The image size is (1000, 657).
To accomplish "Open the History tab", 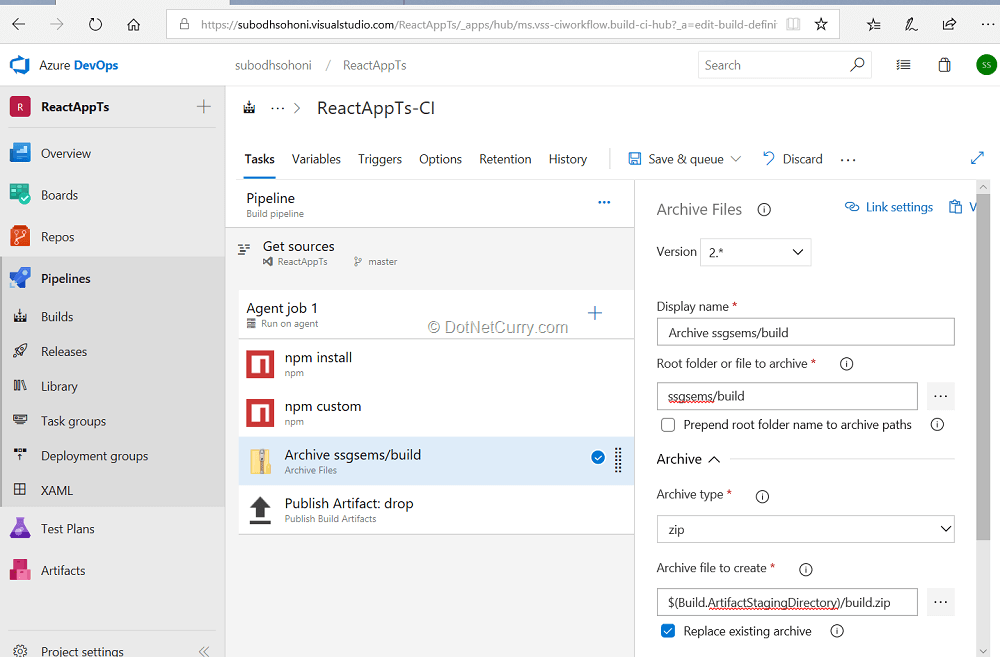I will (568, 159).
